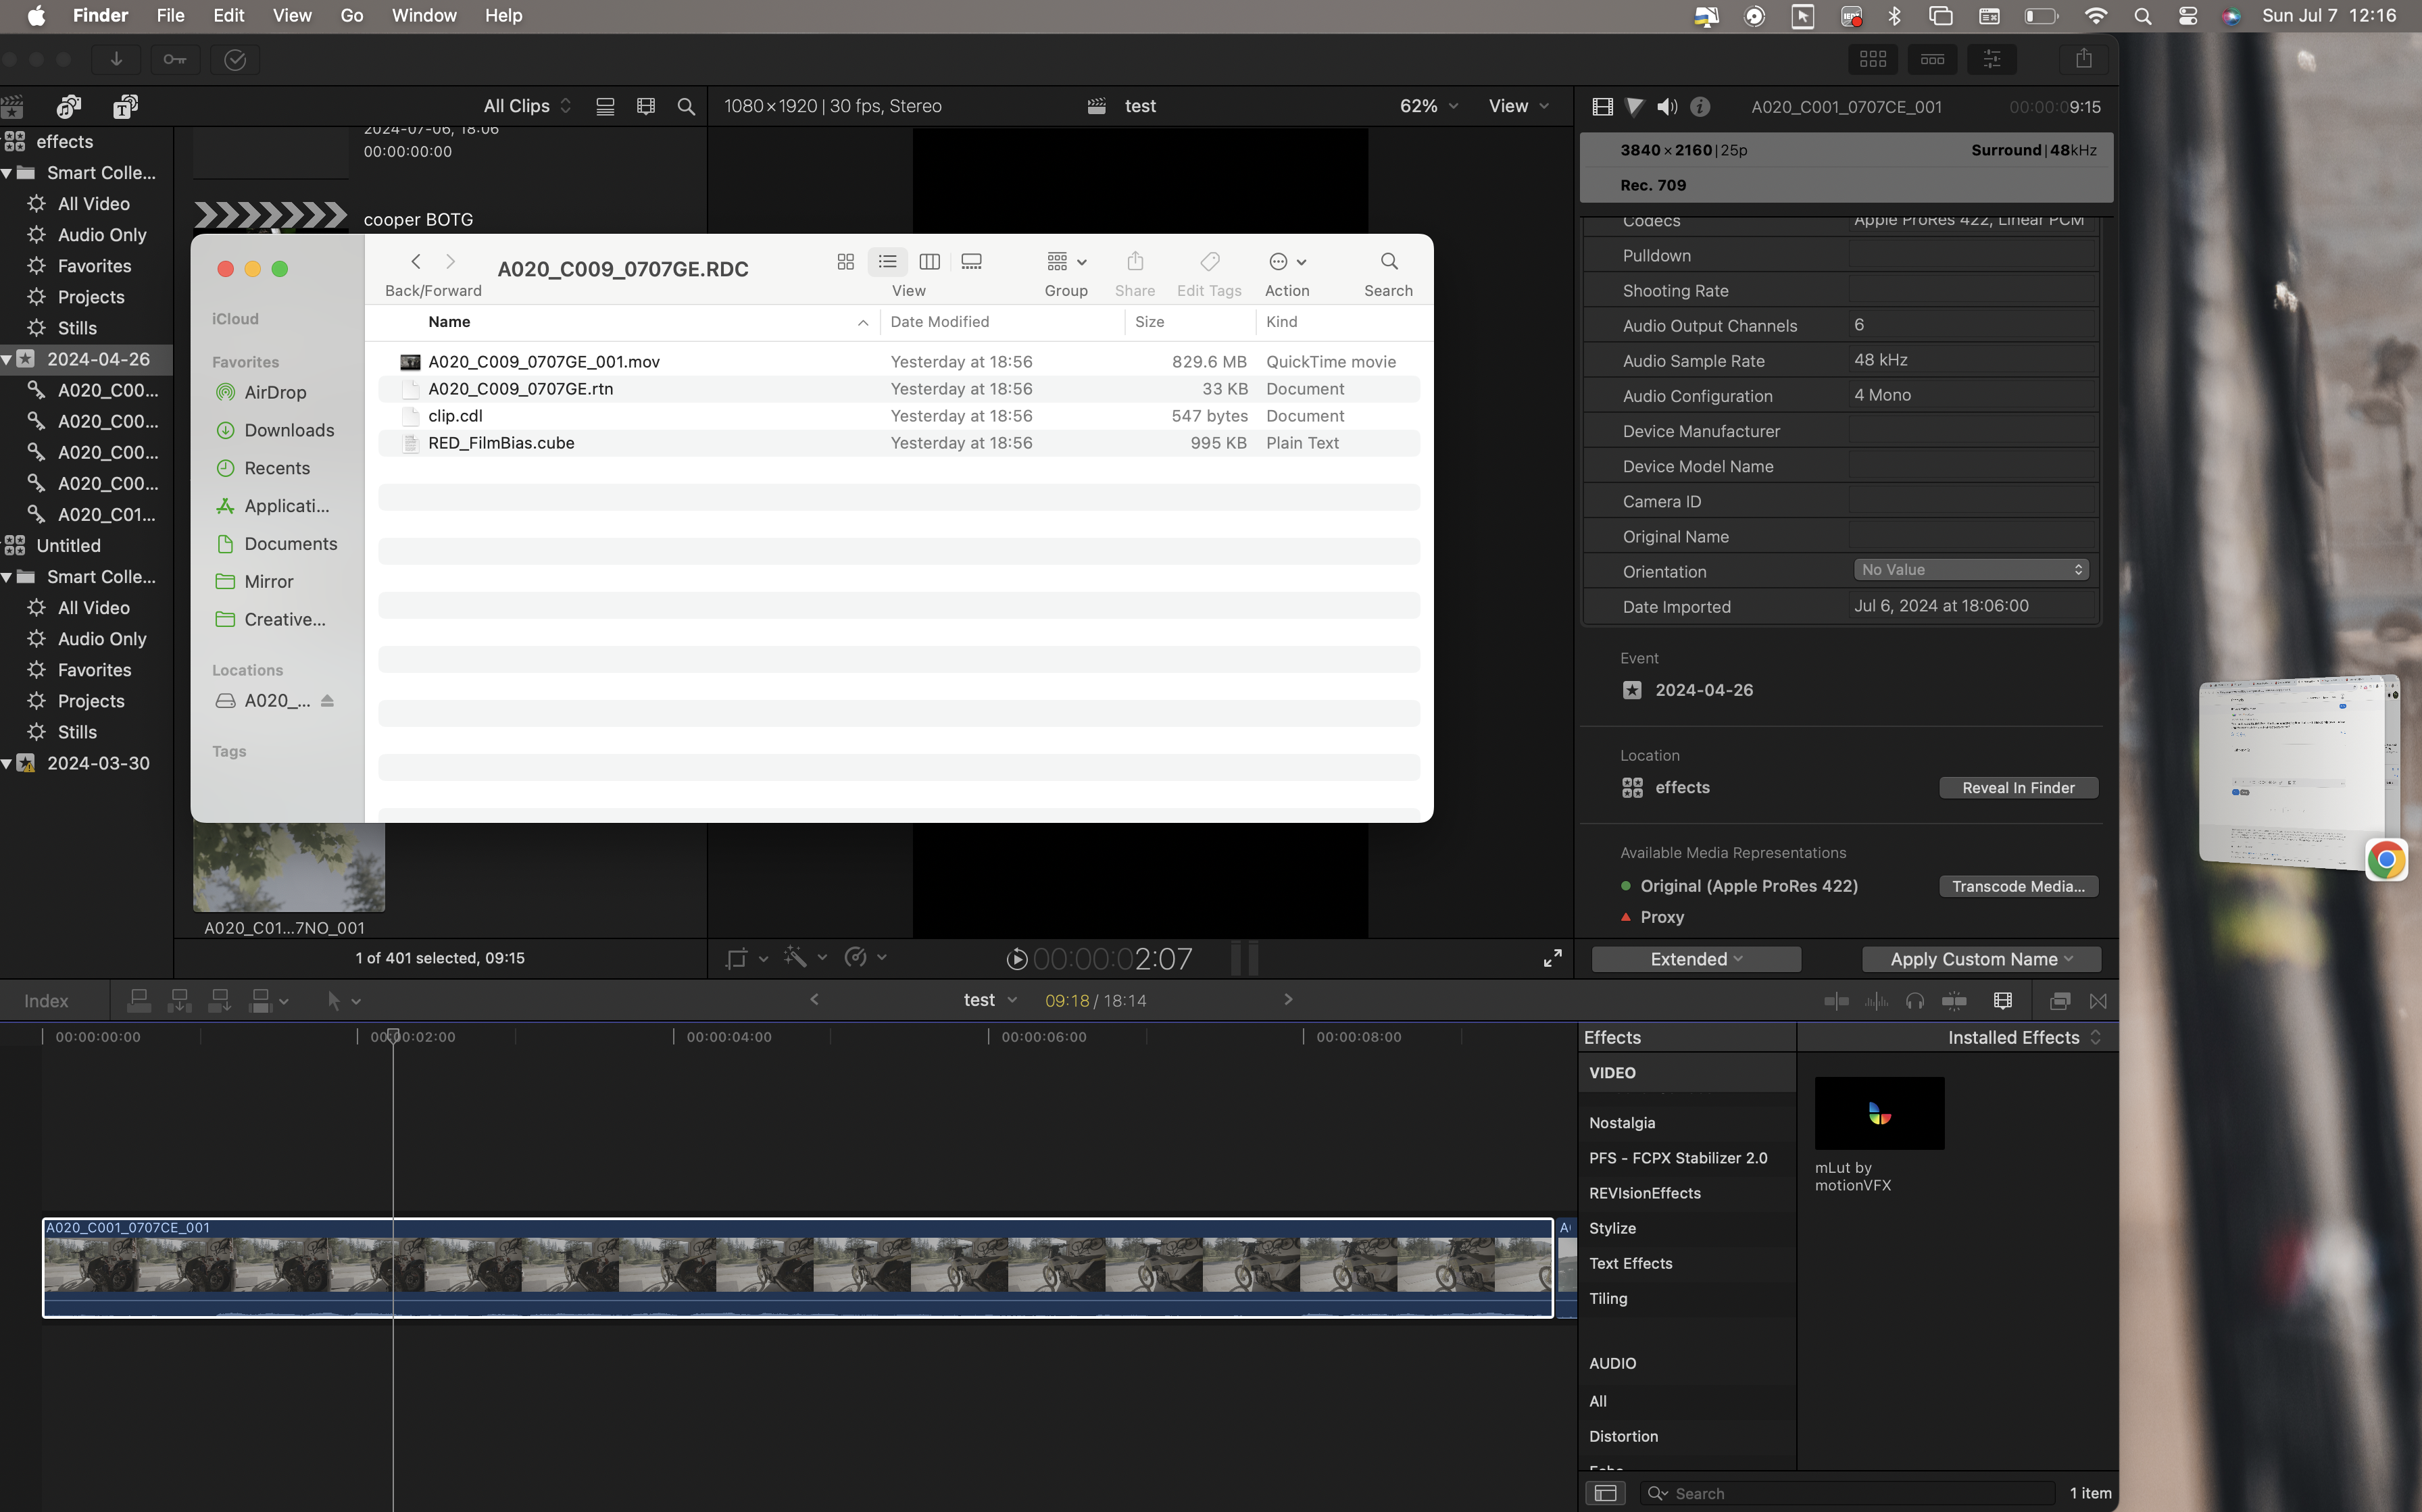Click the Transcode Media button
This screenshot has height=1512, width=2422.
click(2018, 886)
